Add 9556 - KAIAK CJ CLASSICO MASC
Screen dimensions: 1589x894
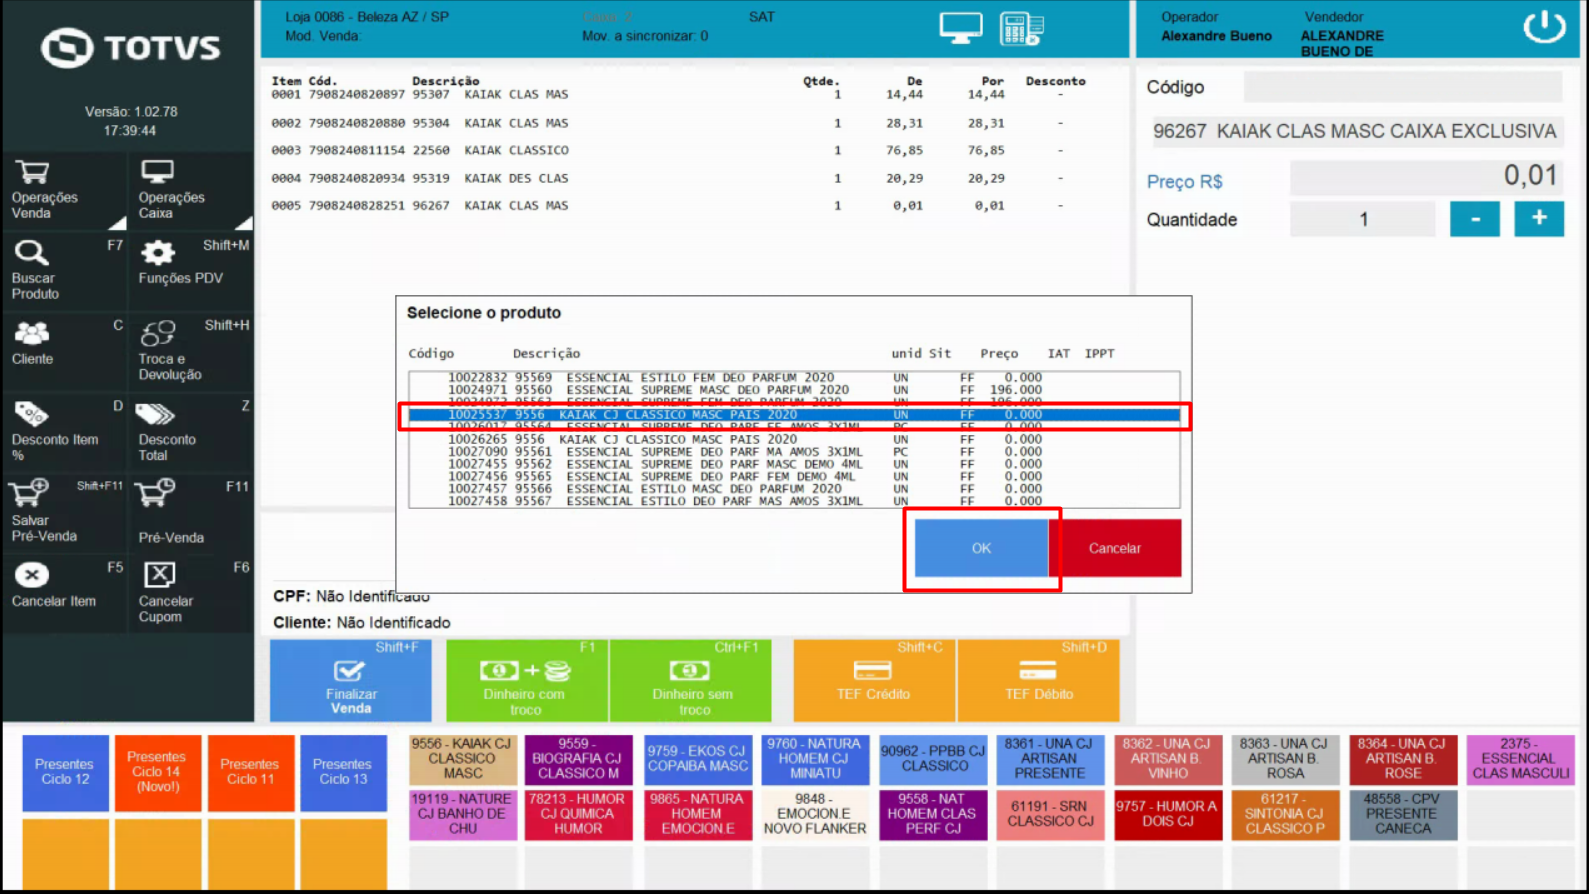462,759
